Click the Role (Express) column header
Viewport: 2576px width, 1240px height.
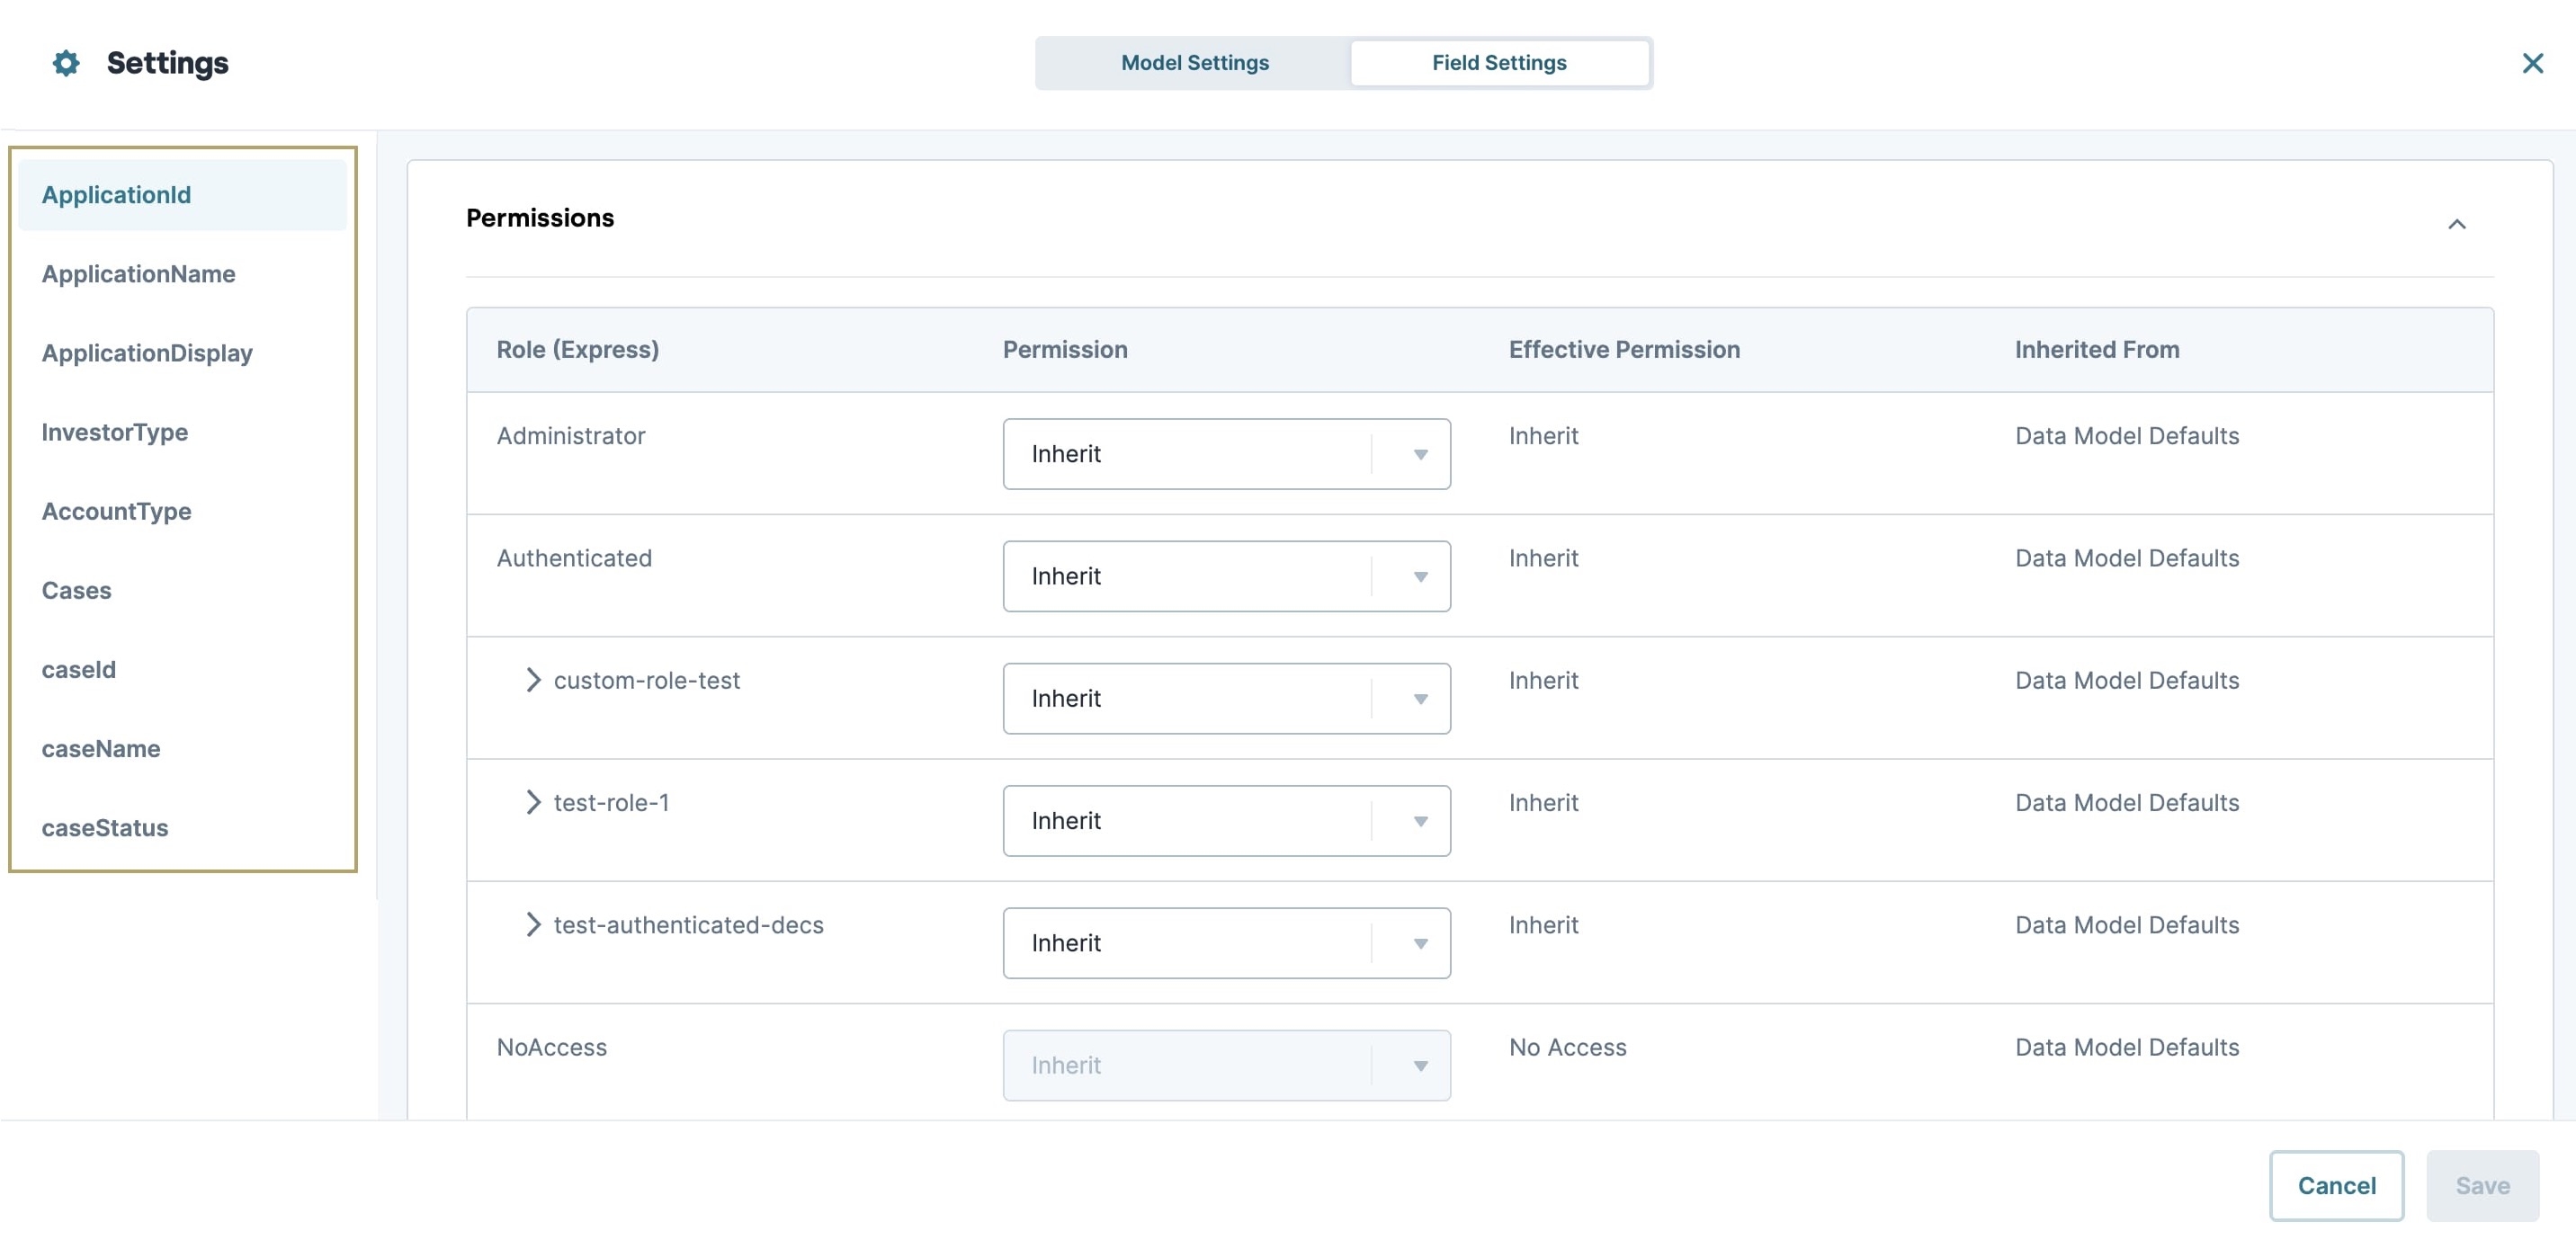[577, 349]
